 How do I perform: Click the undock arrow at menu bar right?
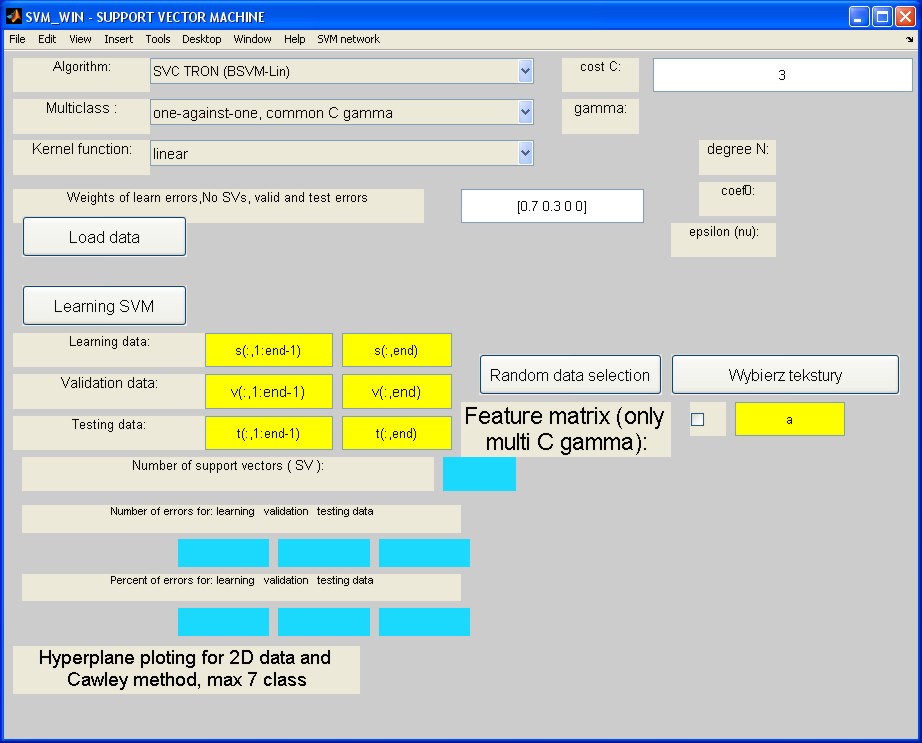coord(910,40)
